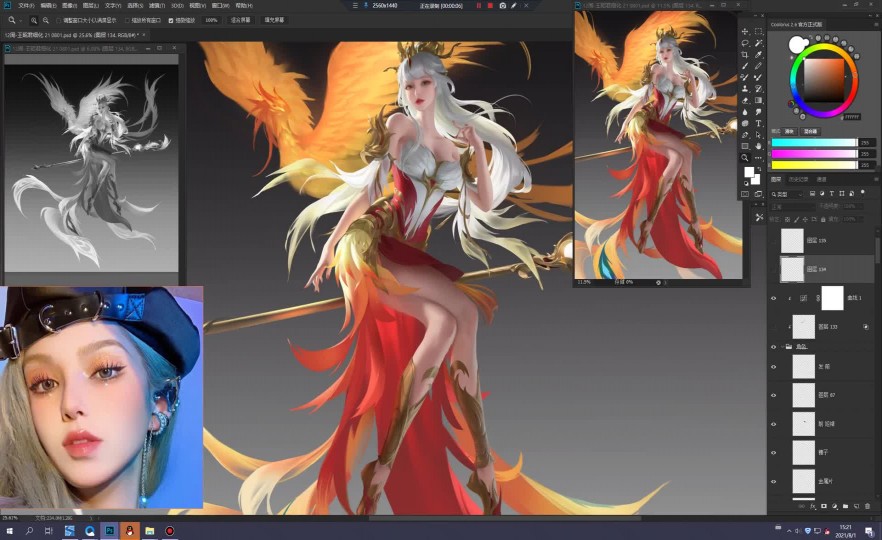Select the Type (T) tool in toolbox

758,123
